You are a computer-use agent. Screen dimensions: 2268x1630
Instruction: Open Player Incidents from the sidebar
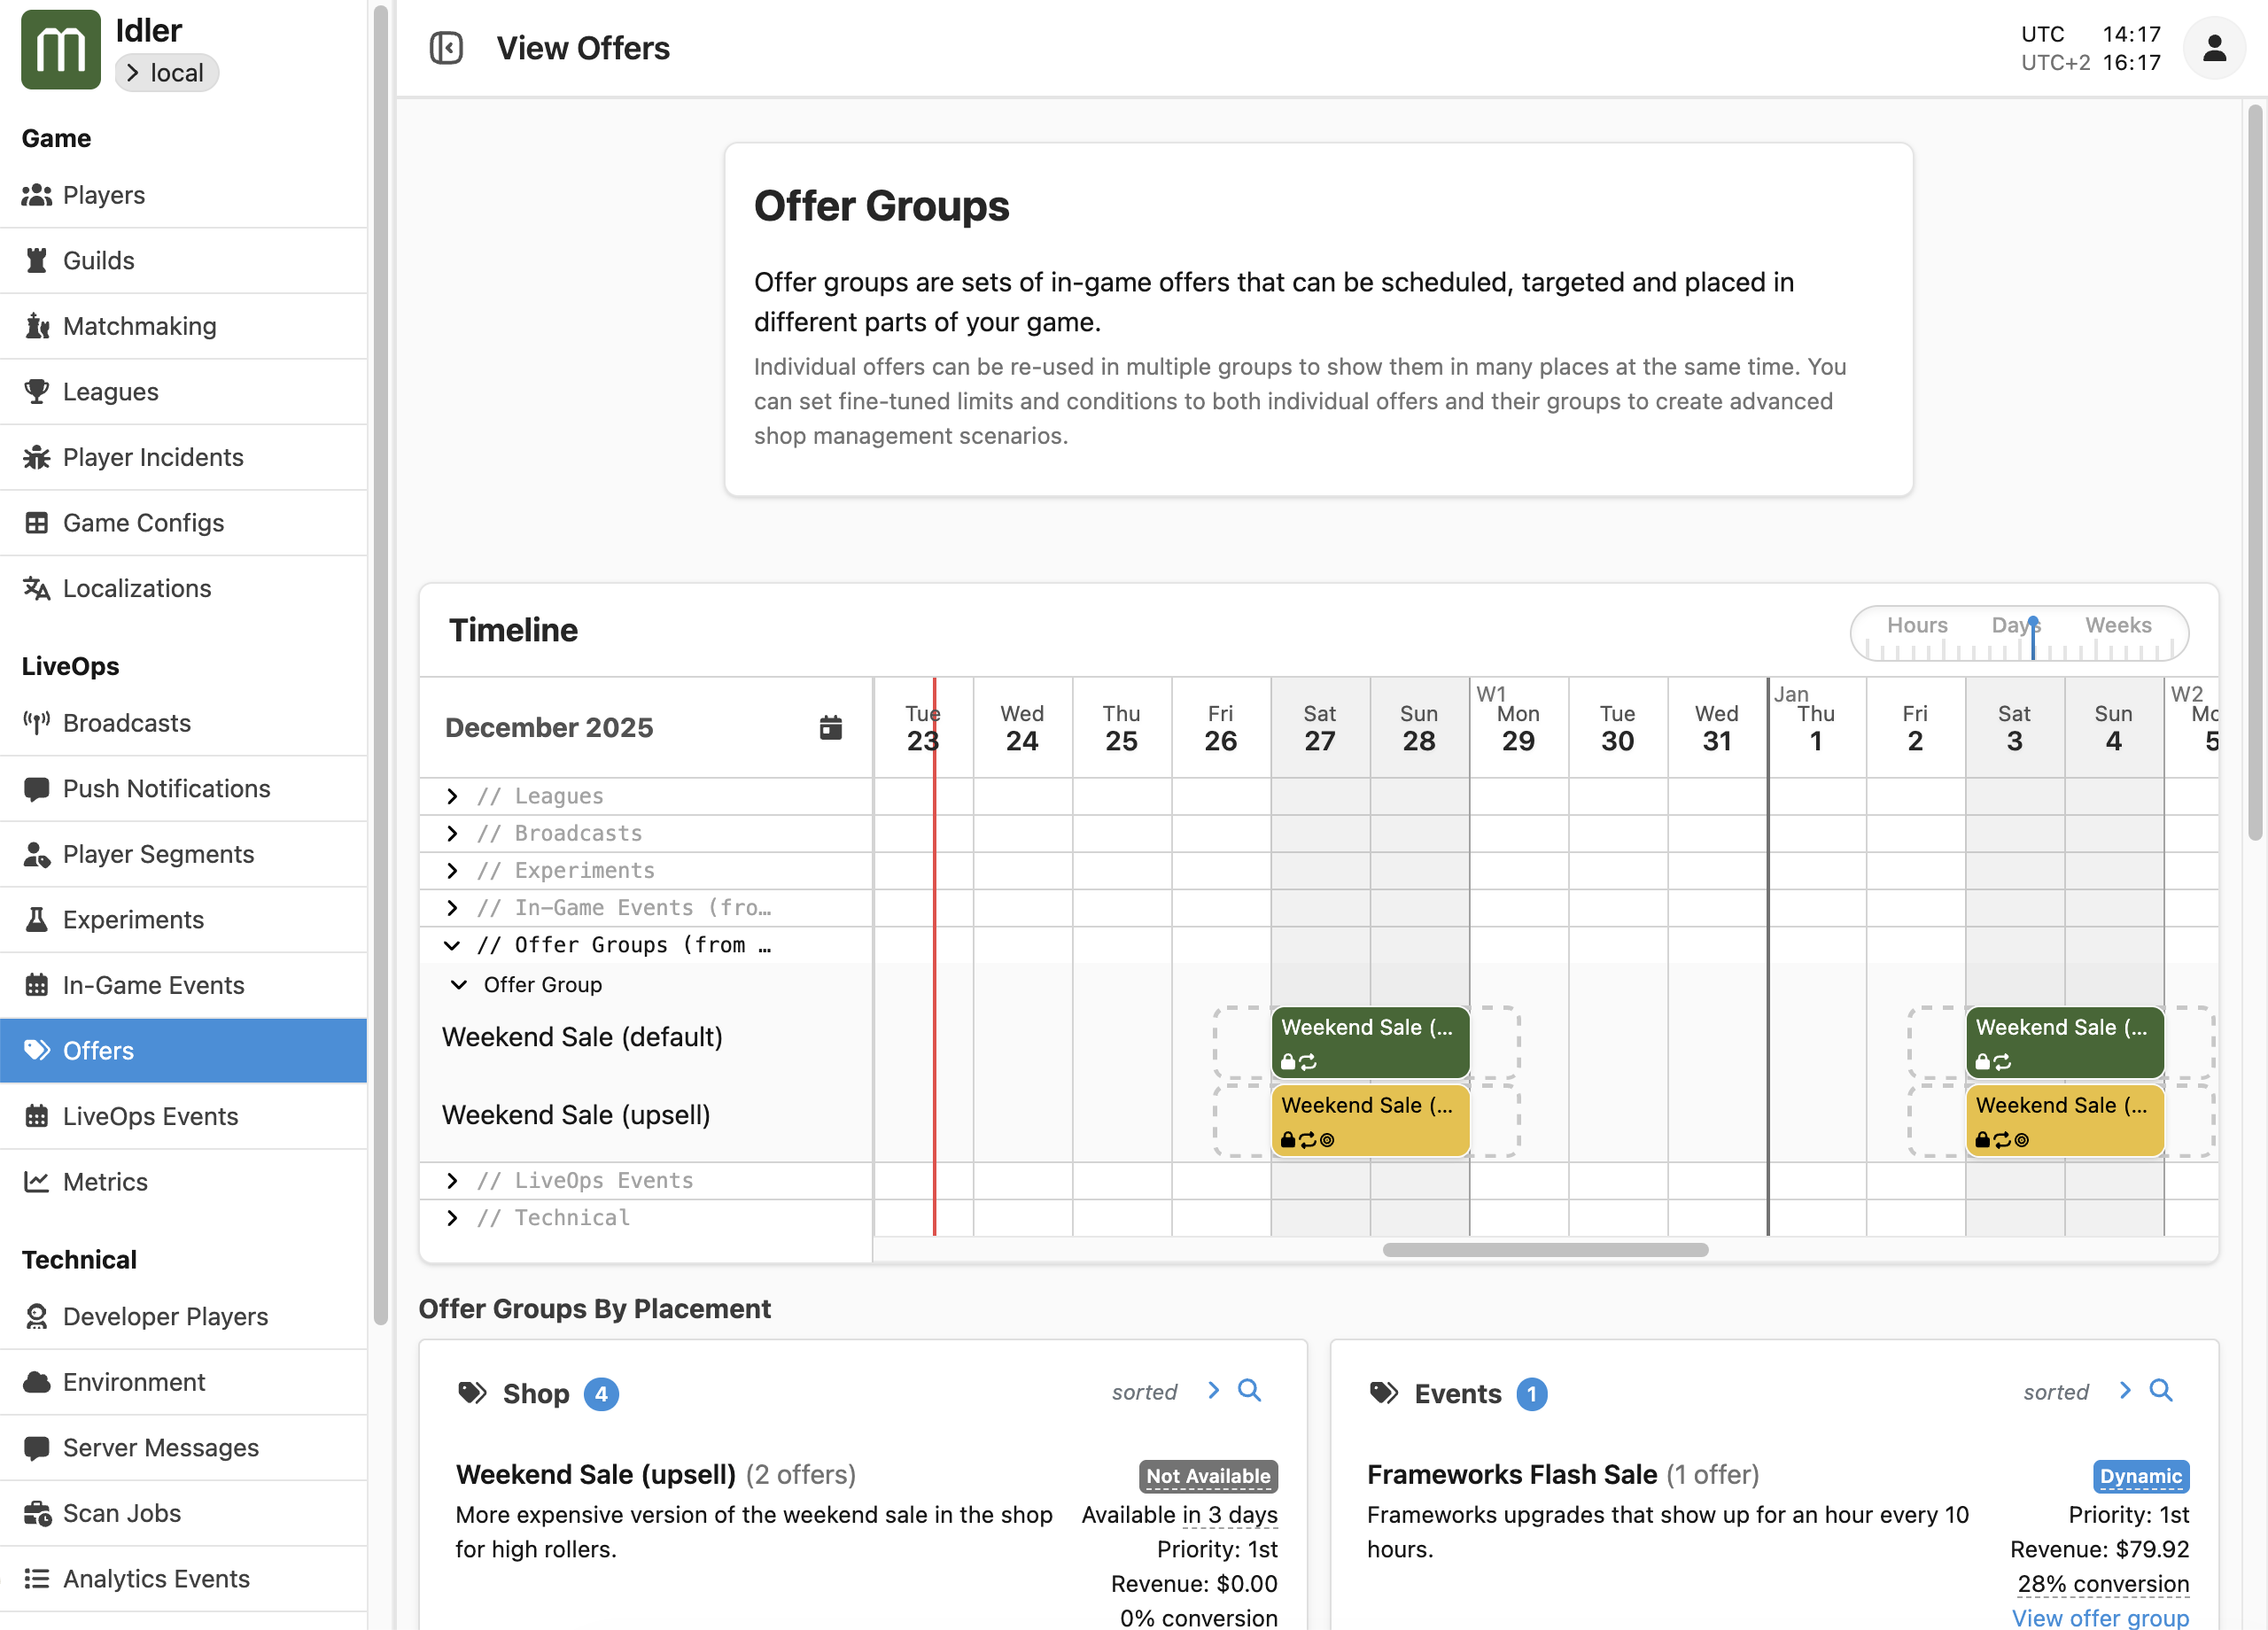click(153, 457)
